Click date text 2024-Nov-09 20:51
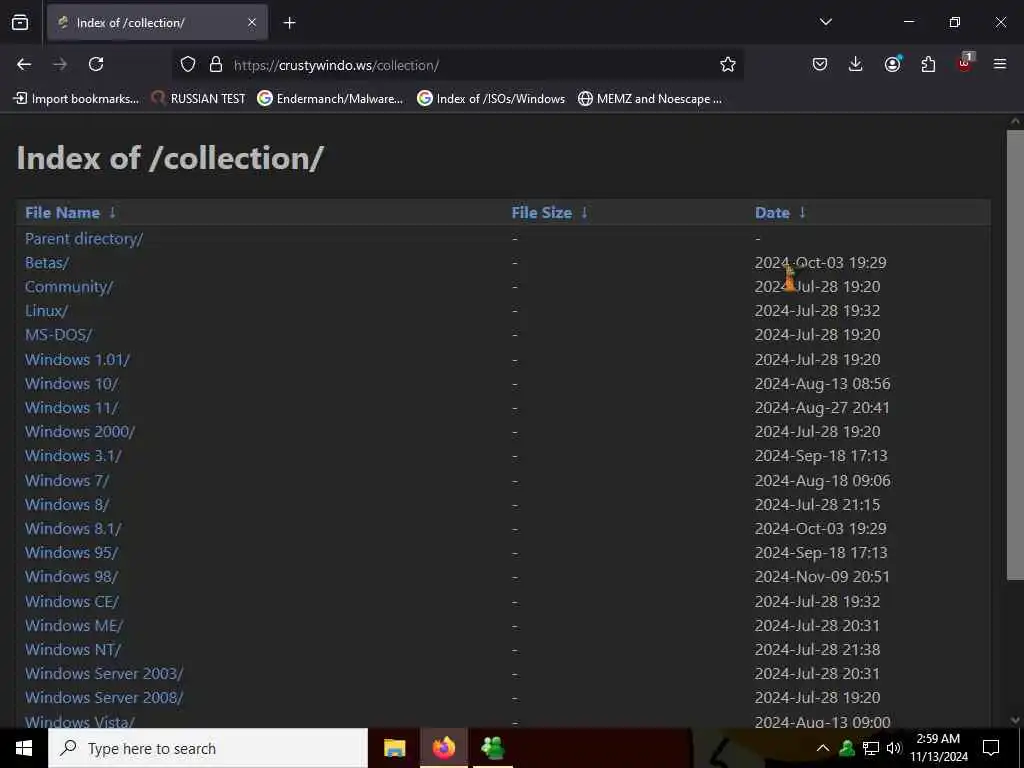Viewport: 1024px width, 768px height. [822, 577]
